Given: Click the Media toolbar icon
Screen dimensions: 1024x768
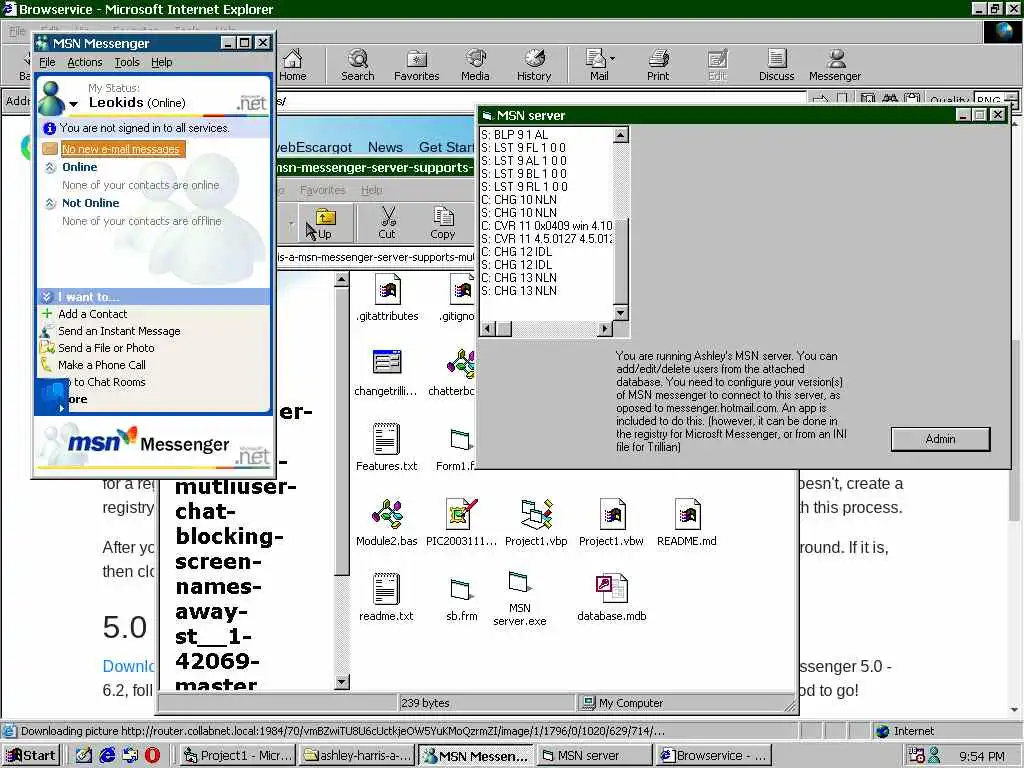Looking at the screenshot, I should [475, 65].
